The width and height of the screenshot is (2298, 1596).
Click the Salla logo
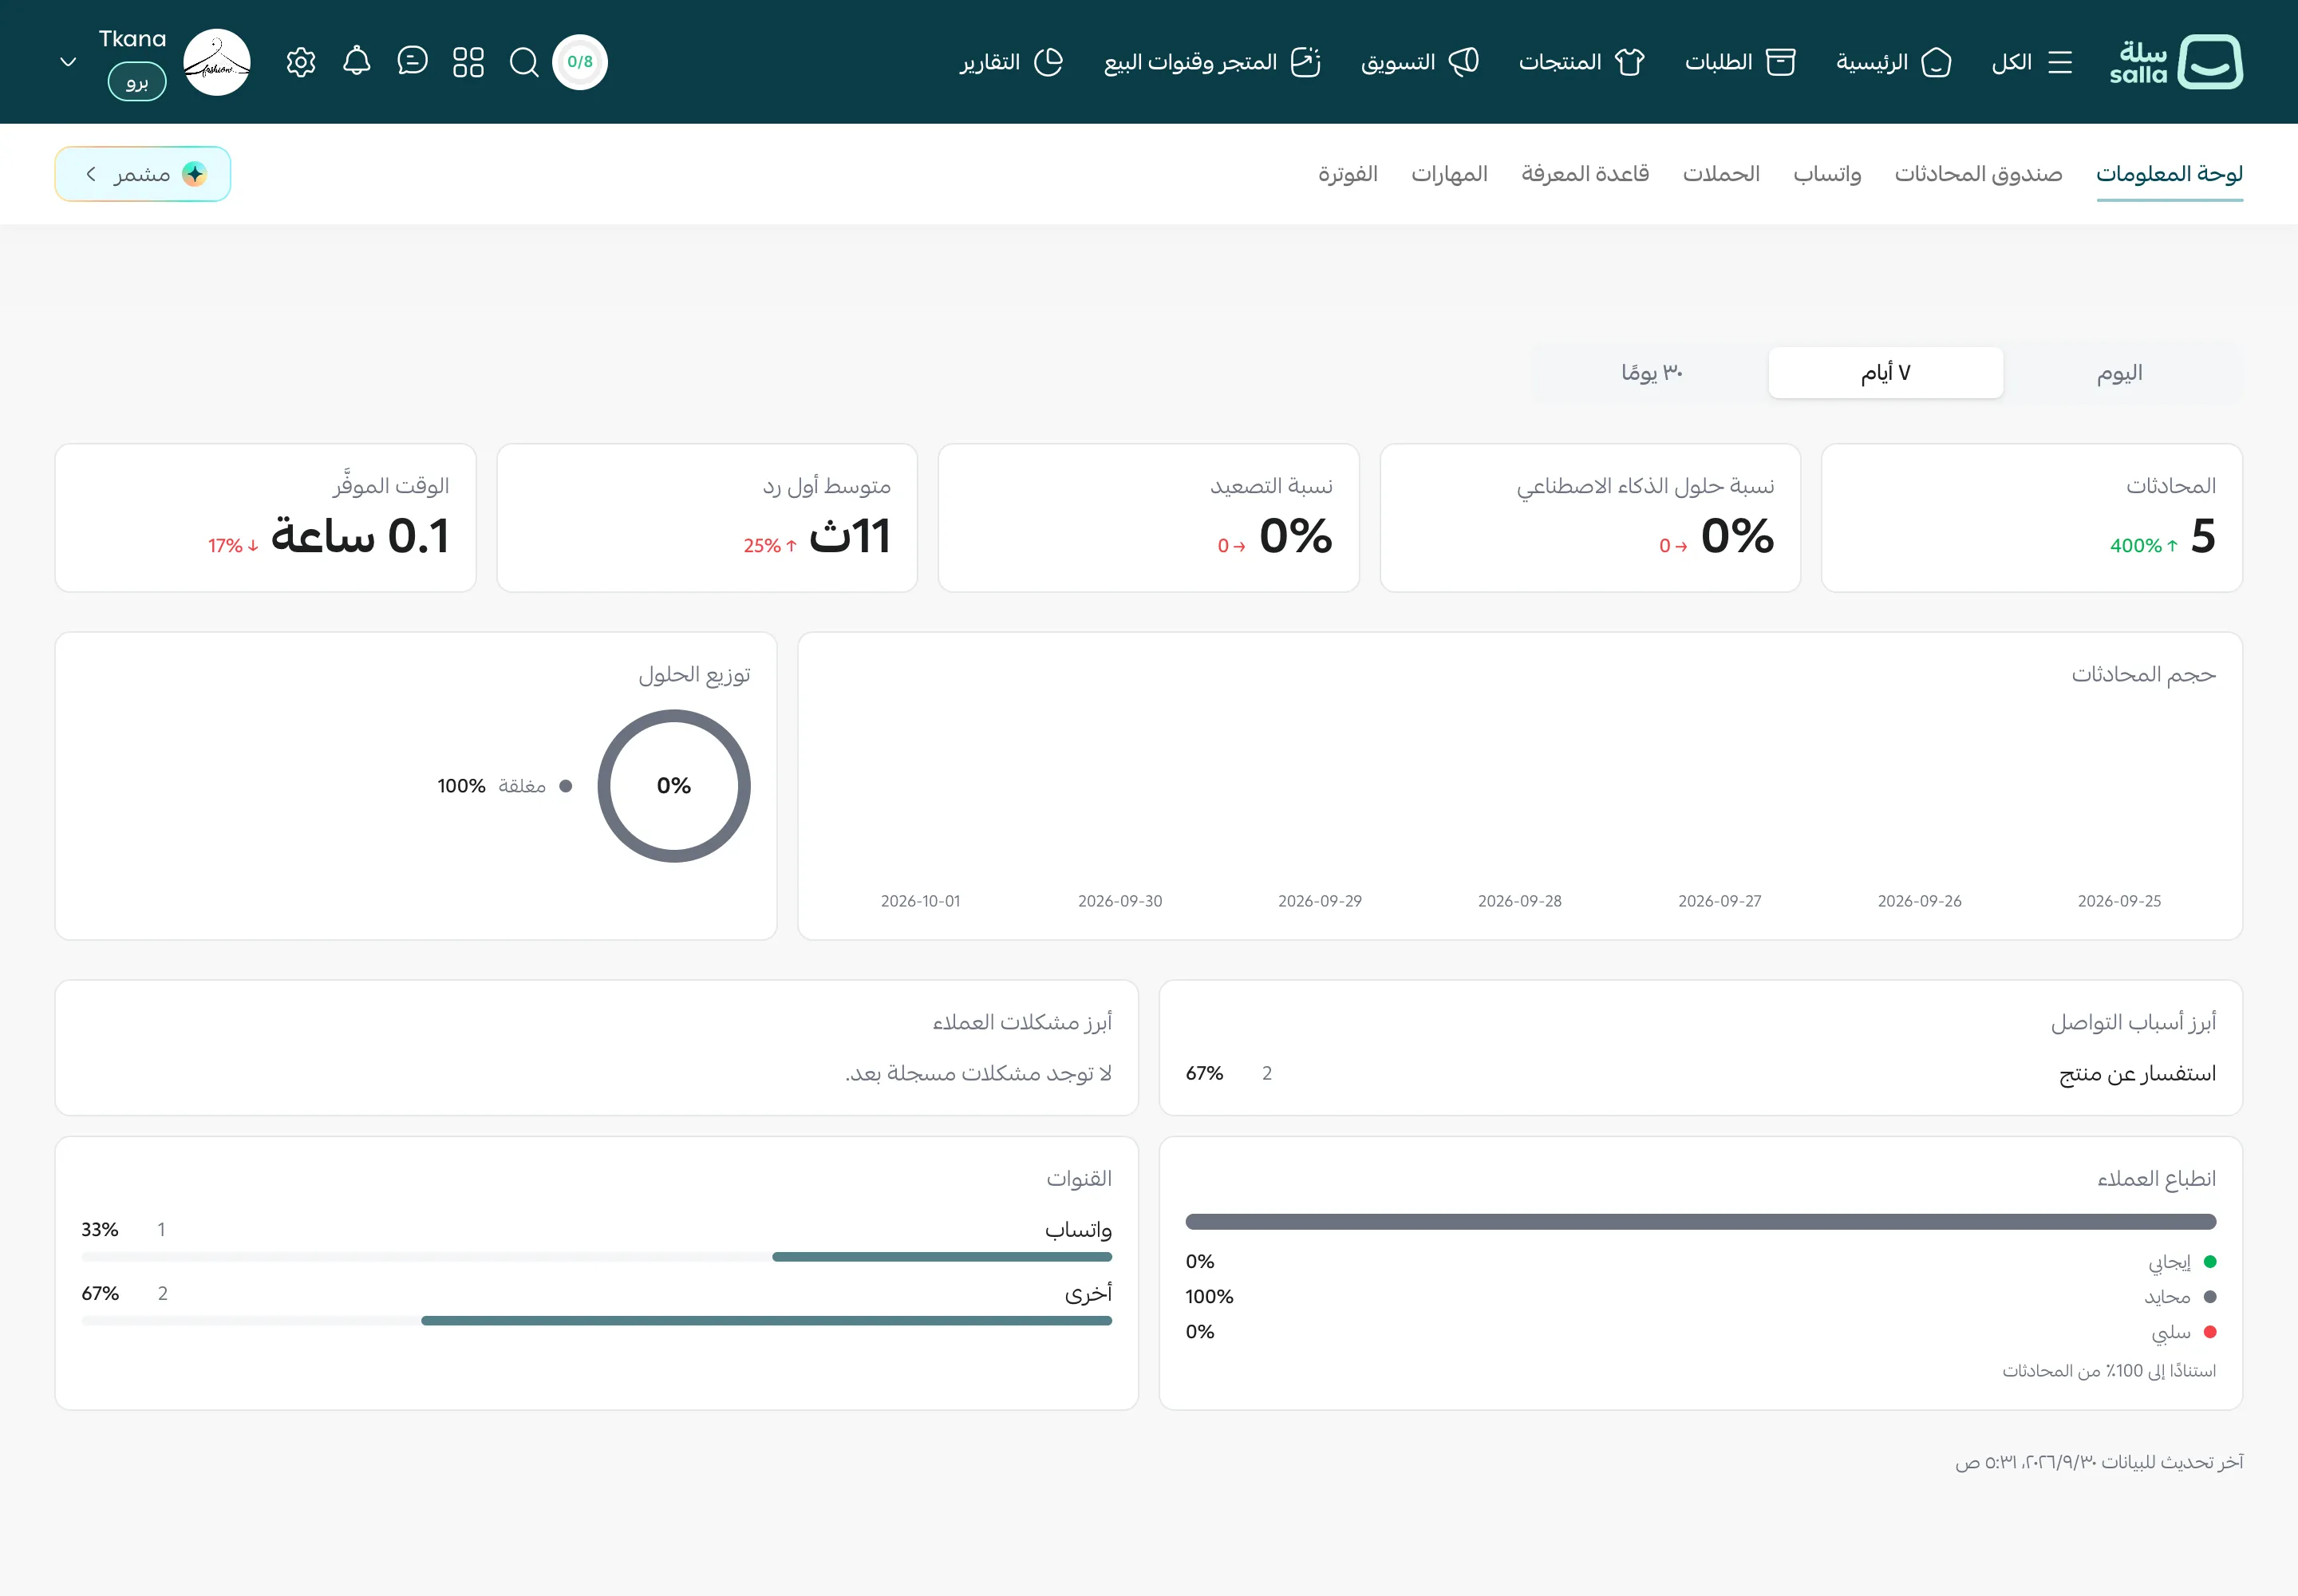pos(2176,62)
